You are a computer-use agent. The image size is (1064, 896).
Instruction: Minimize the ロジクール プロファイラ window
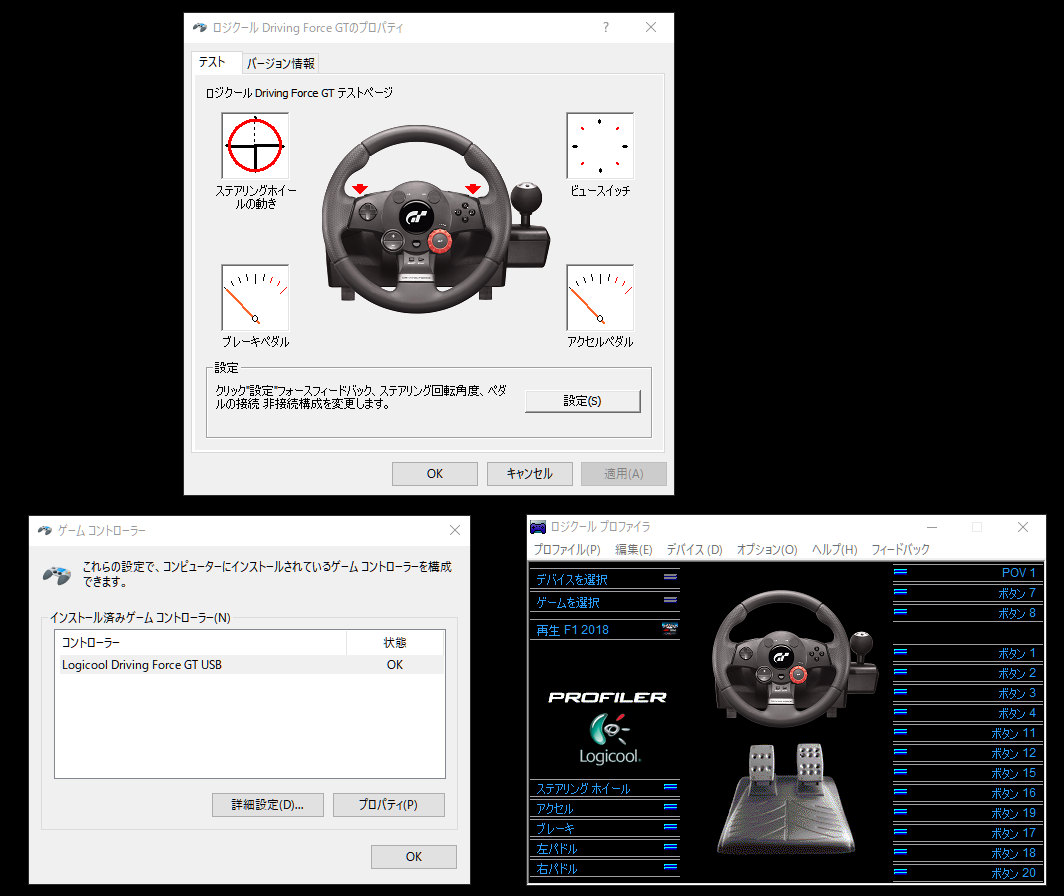tap(932, 527)
